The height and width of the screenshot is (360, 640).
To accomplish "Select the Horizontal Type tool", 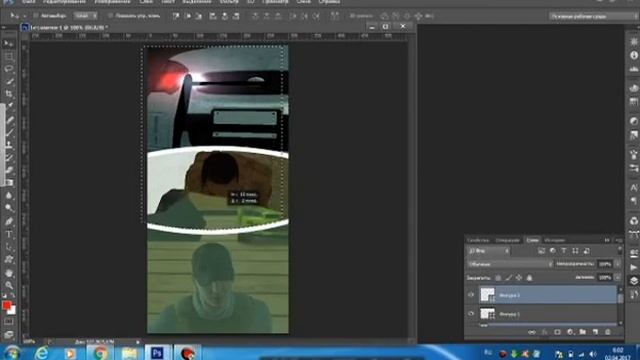I will (x=9, y=234).
